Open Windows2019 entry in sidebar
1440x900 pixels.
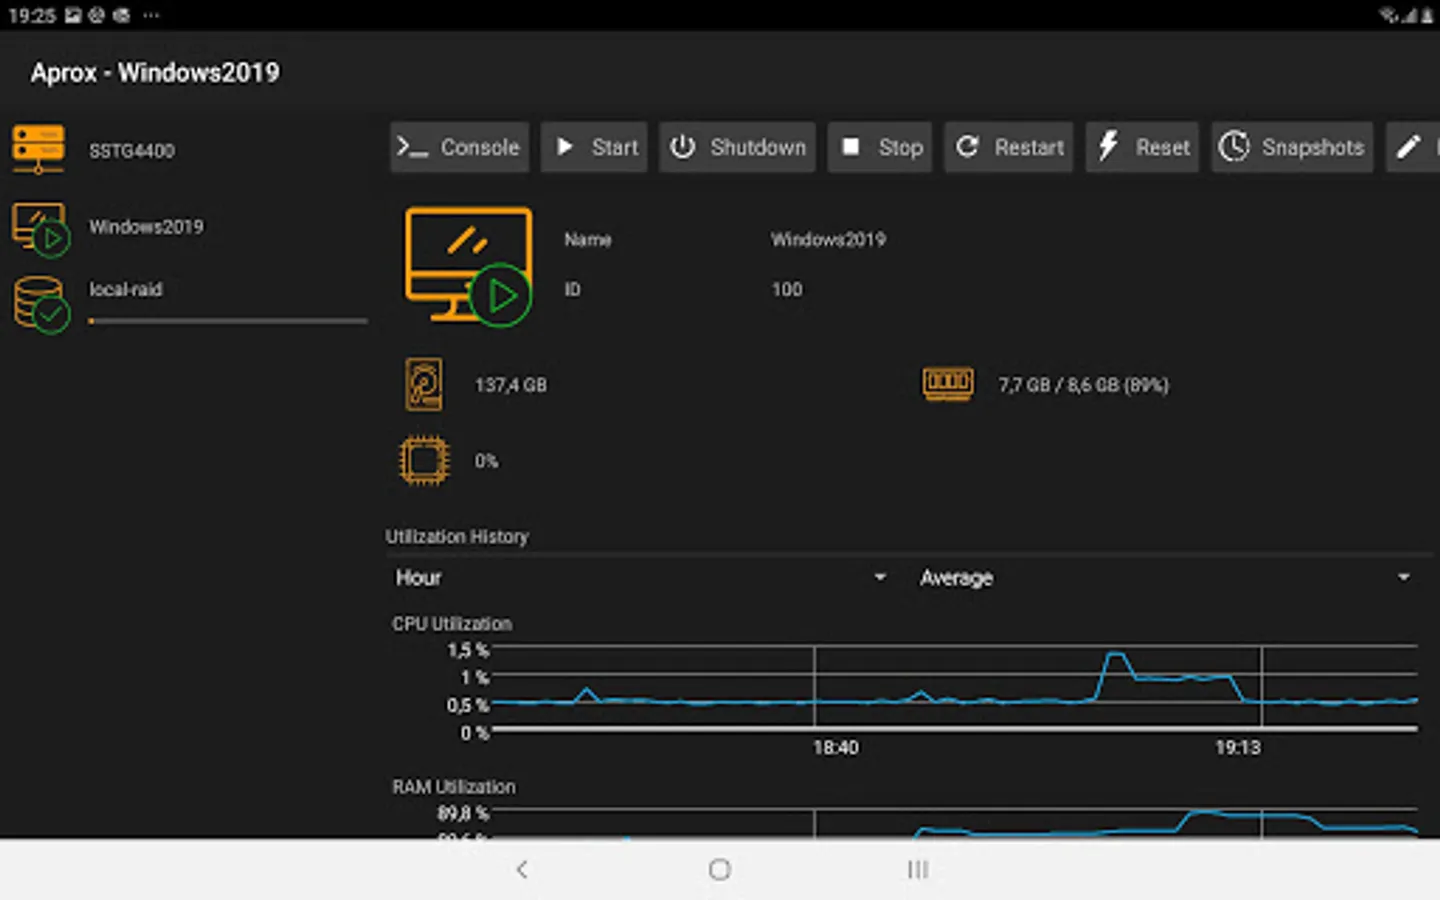[146, 227]
